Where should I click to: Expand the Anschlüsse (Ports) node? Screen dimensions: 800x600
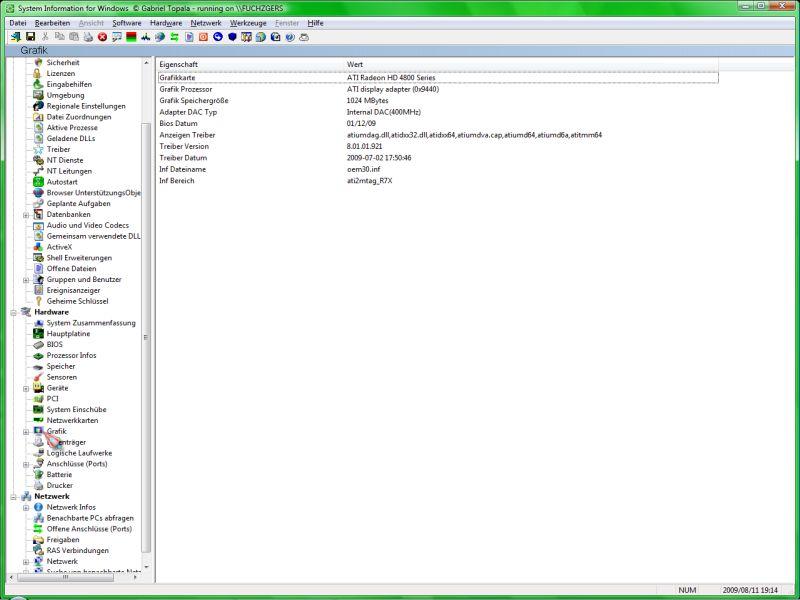(x=26, y=464)
